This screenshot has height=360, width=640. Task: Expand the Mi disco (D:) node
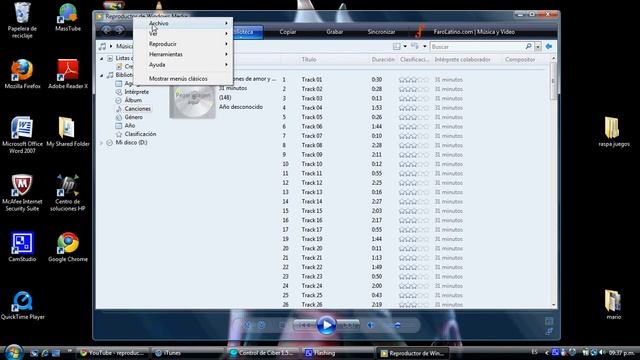click(x=102, y=142)
